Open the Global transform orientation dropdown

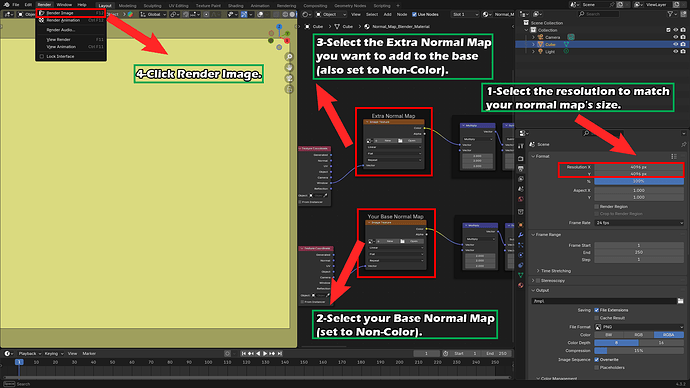153,15
